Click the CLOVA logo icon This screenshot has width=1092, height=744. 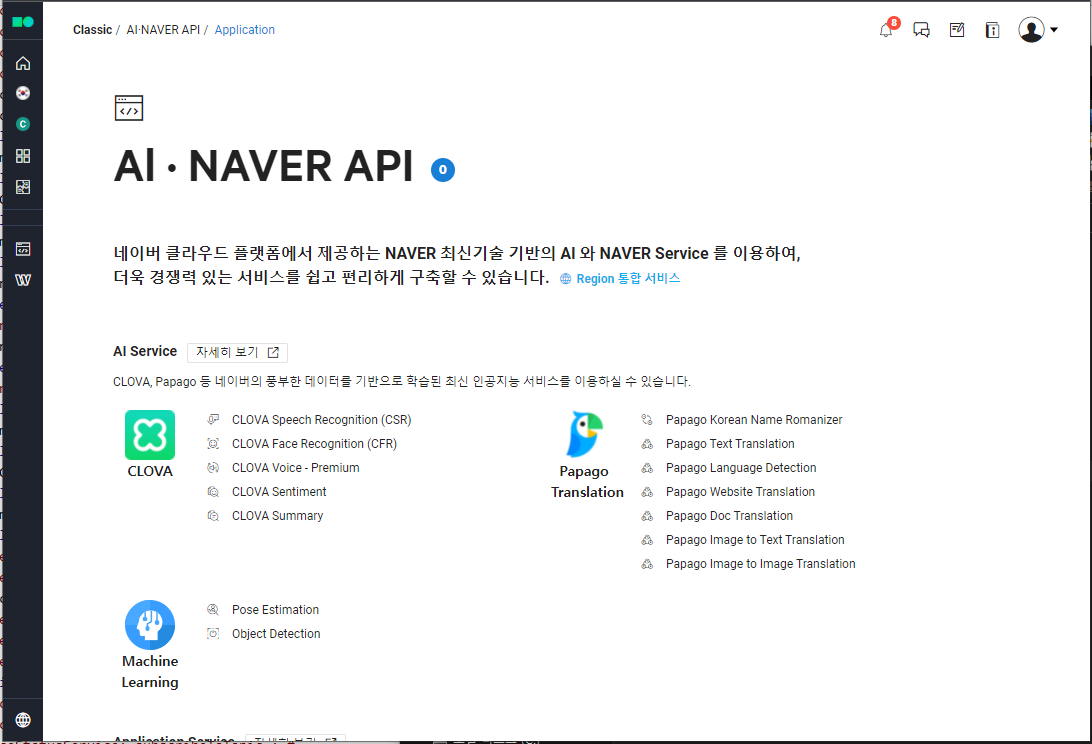(150, 435)
